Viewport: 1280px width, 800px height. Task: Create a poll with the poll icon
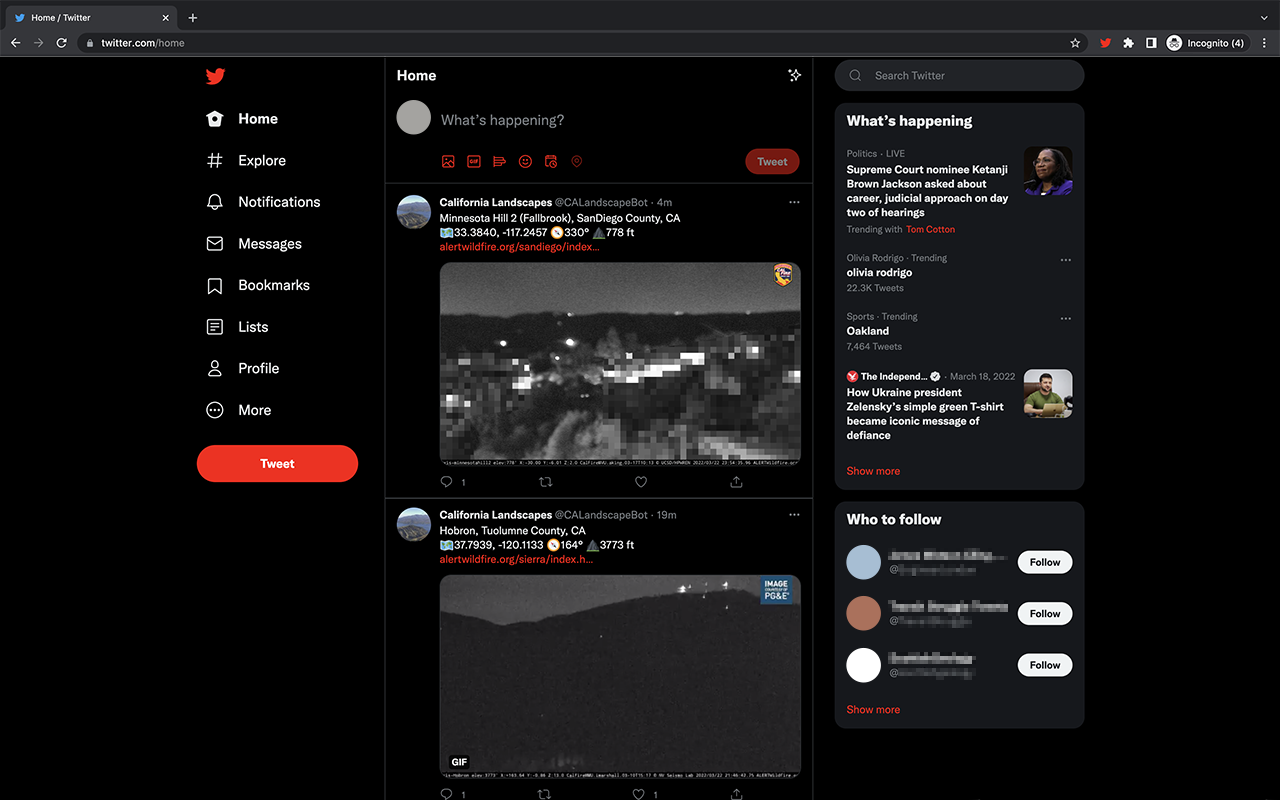point(500,162)
